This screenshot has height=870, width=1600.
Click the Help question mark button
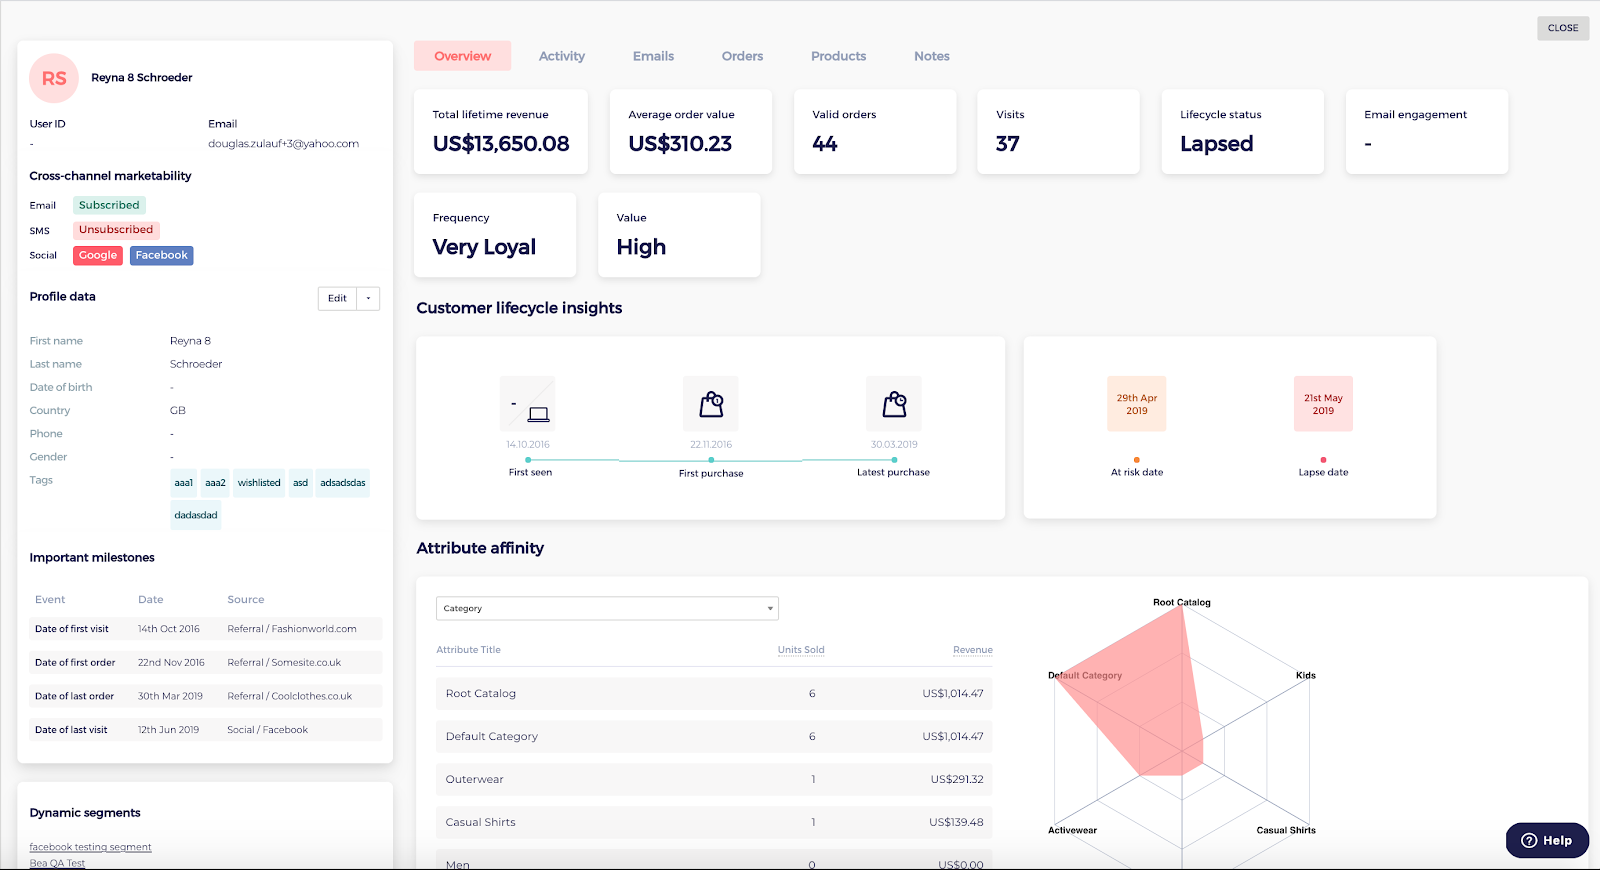point(1547,840)
